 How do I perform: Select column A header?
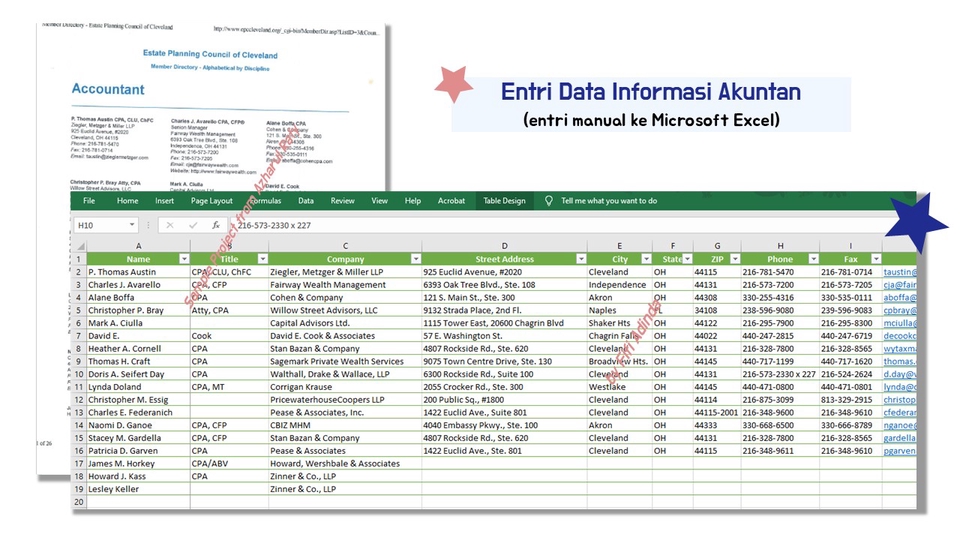pos(138,246)
